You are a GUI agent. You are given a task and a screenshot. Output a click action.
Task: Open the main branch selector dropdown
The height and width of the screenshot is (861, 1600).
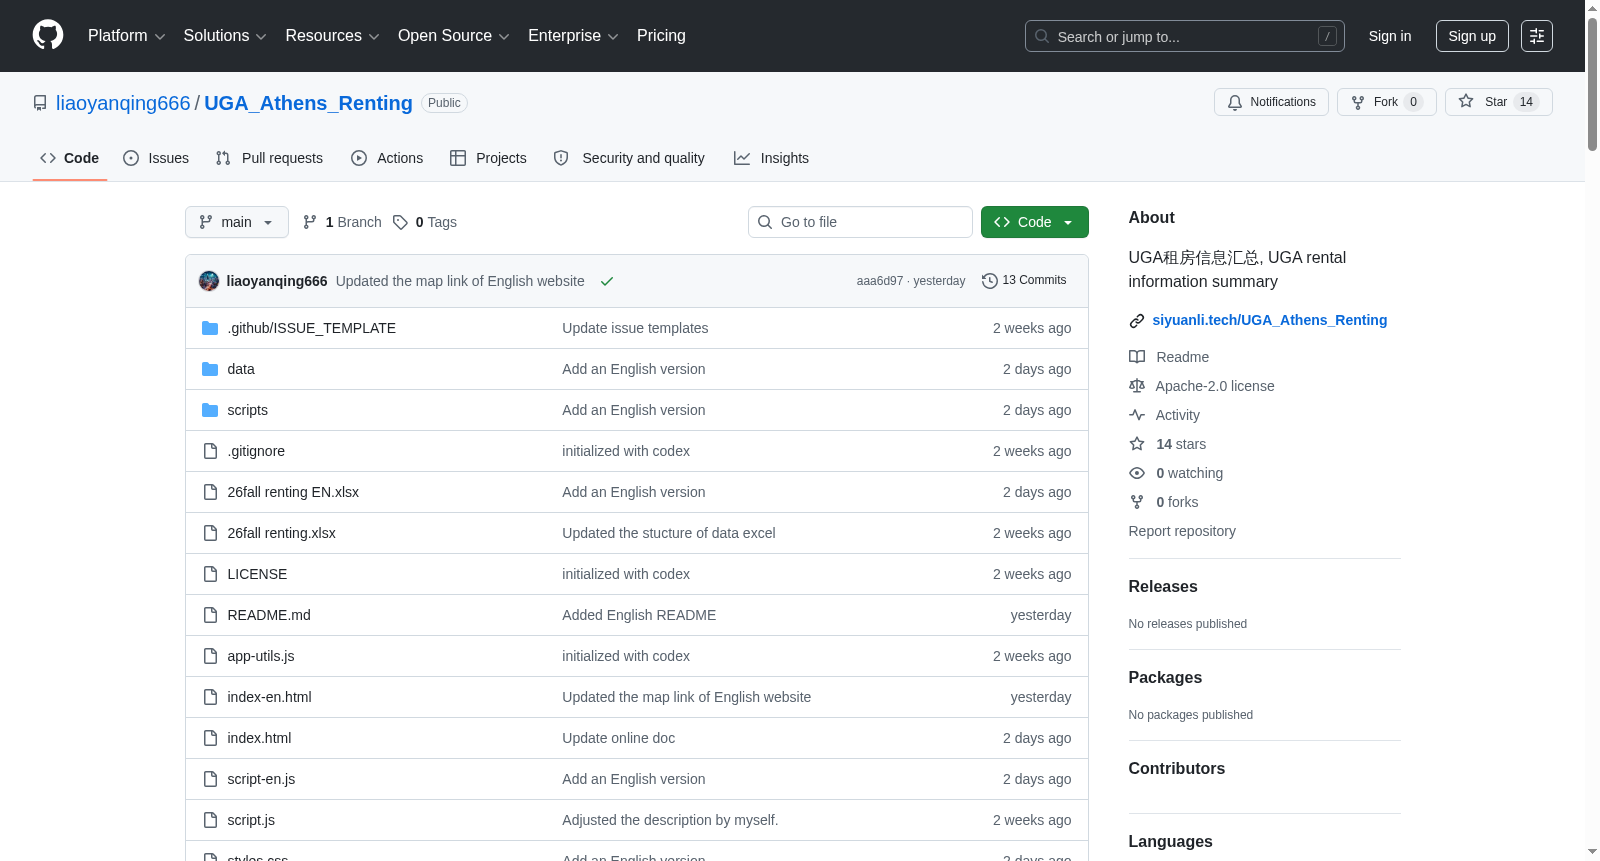(x=237, y=222)
